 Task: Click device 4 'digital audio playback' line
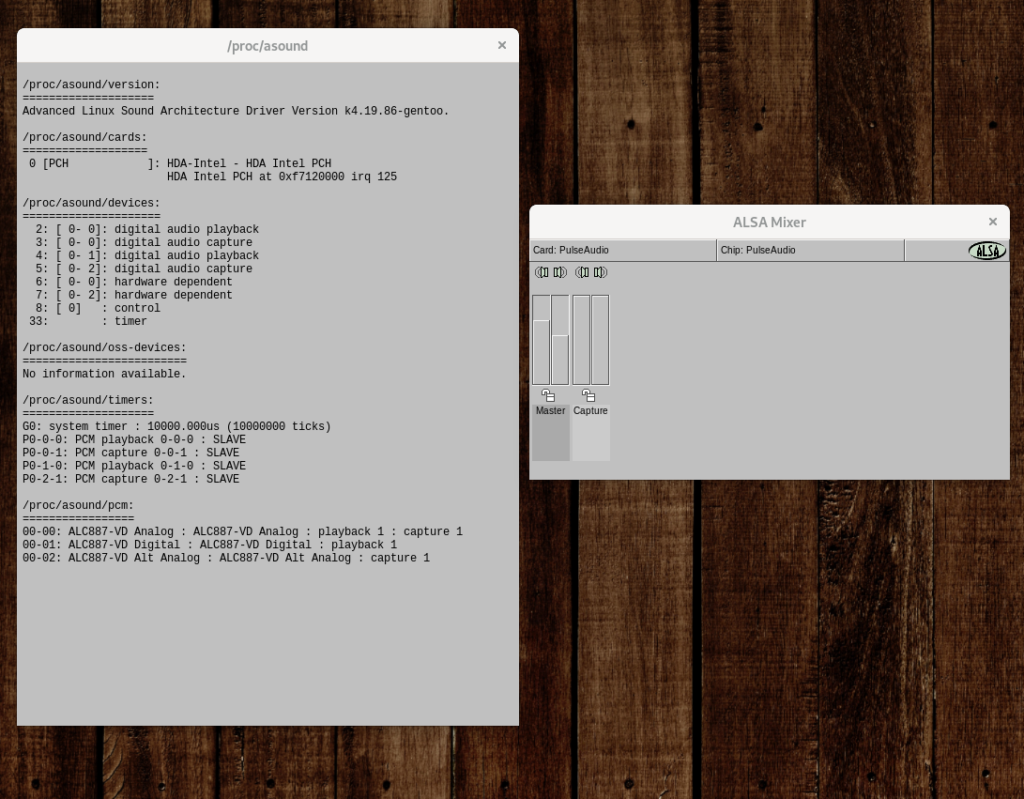tap(147, 255)
